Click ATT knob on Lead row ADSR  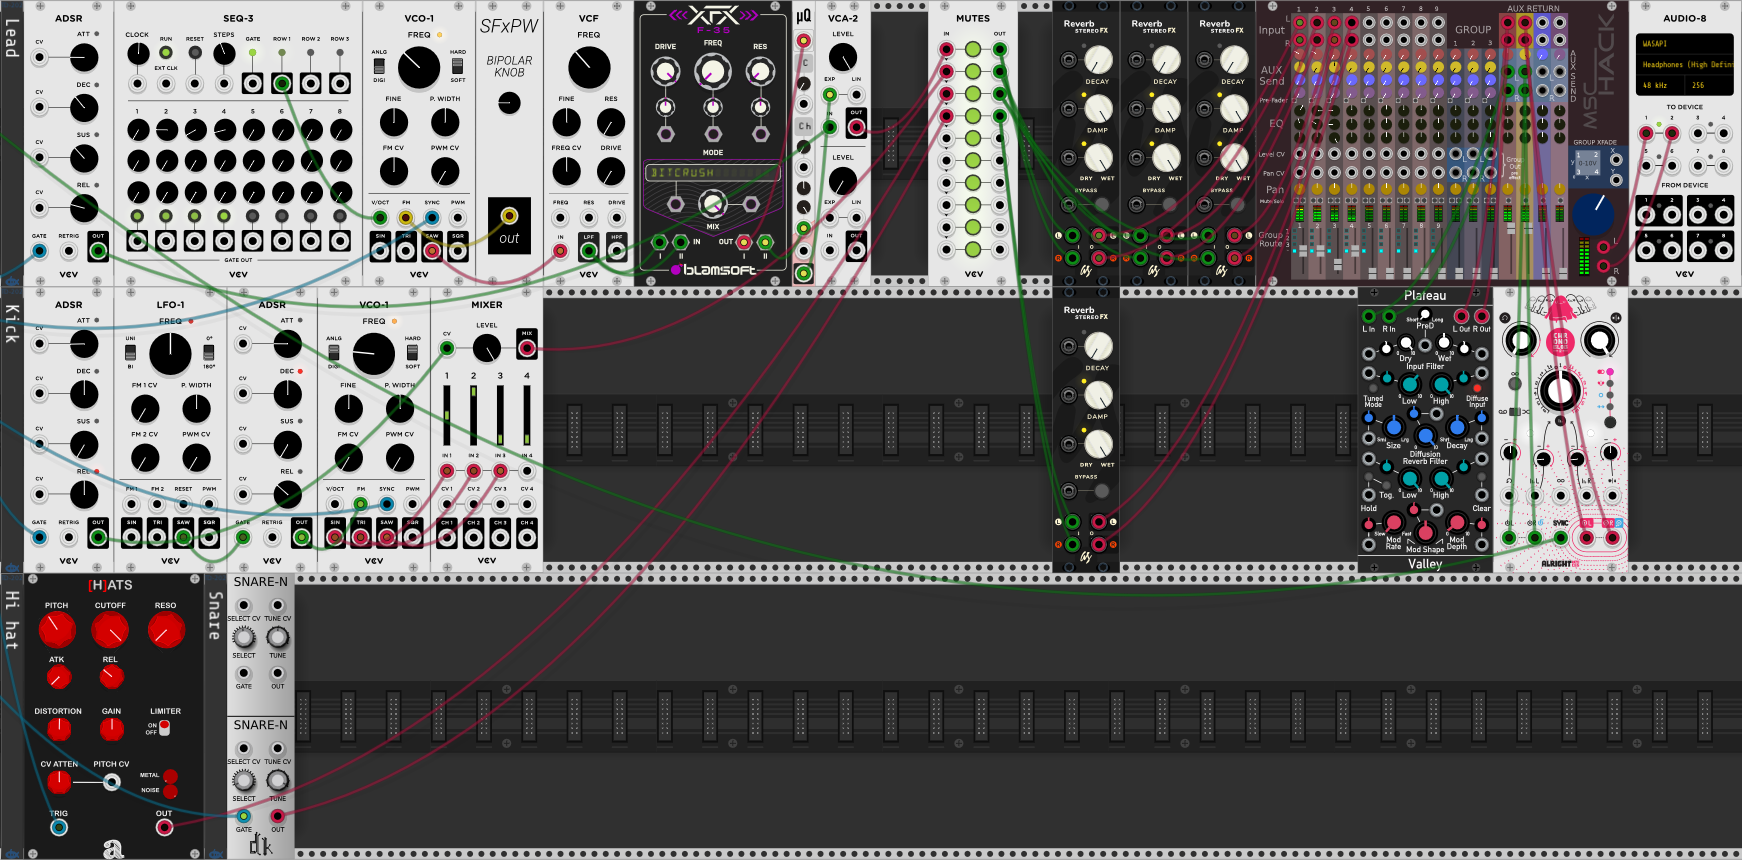(x=84, y=57)
